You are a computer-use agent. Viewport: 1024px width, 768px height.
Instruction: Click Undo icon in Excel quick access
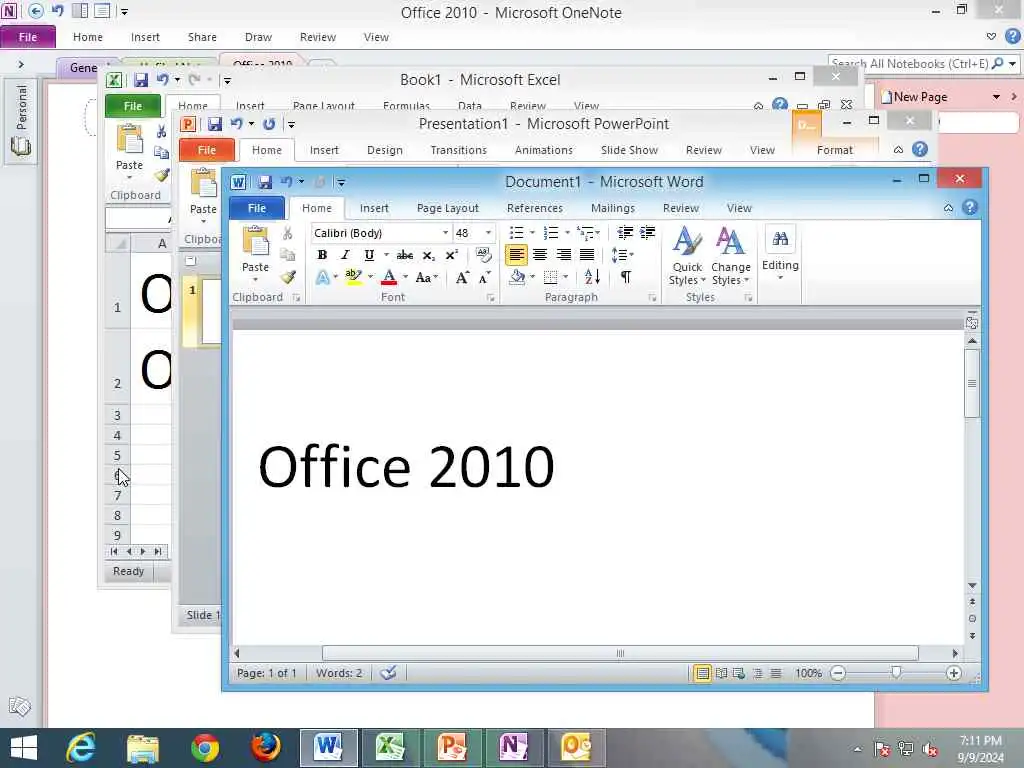[x=162, y=80]
